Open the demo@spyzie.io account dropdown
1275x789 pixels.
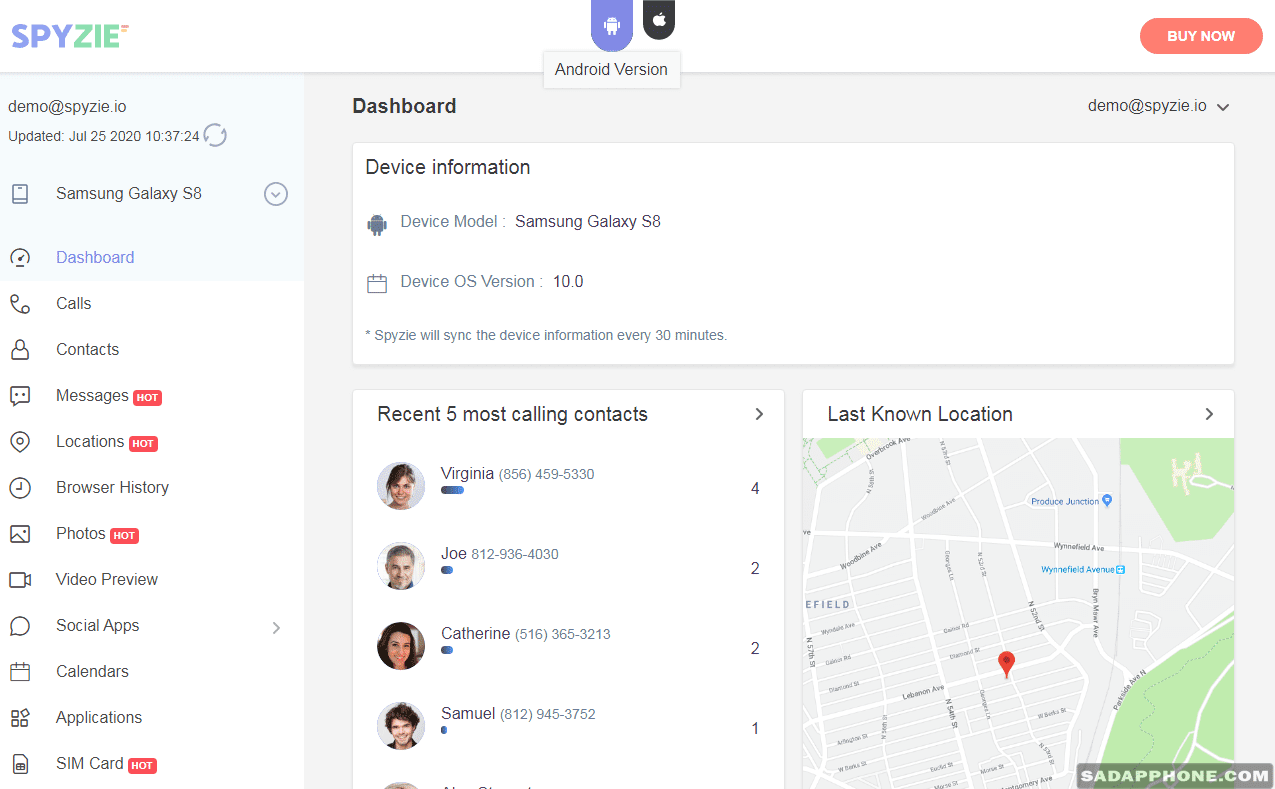[x=1158, y=106]
